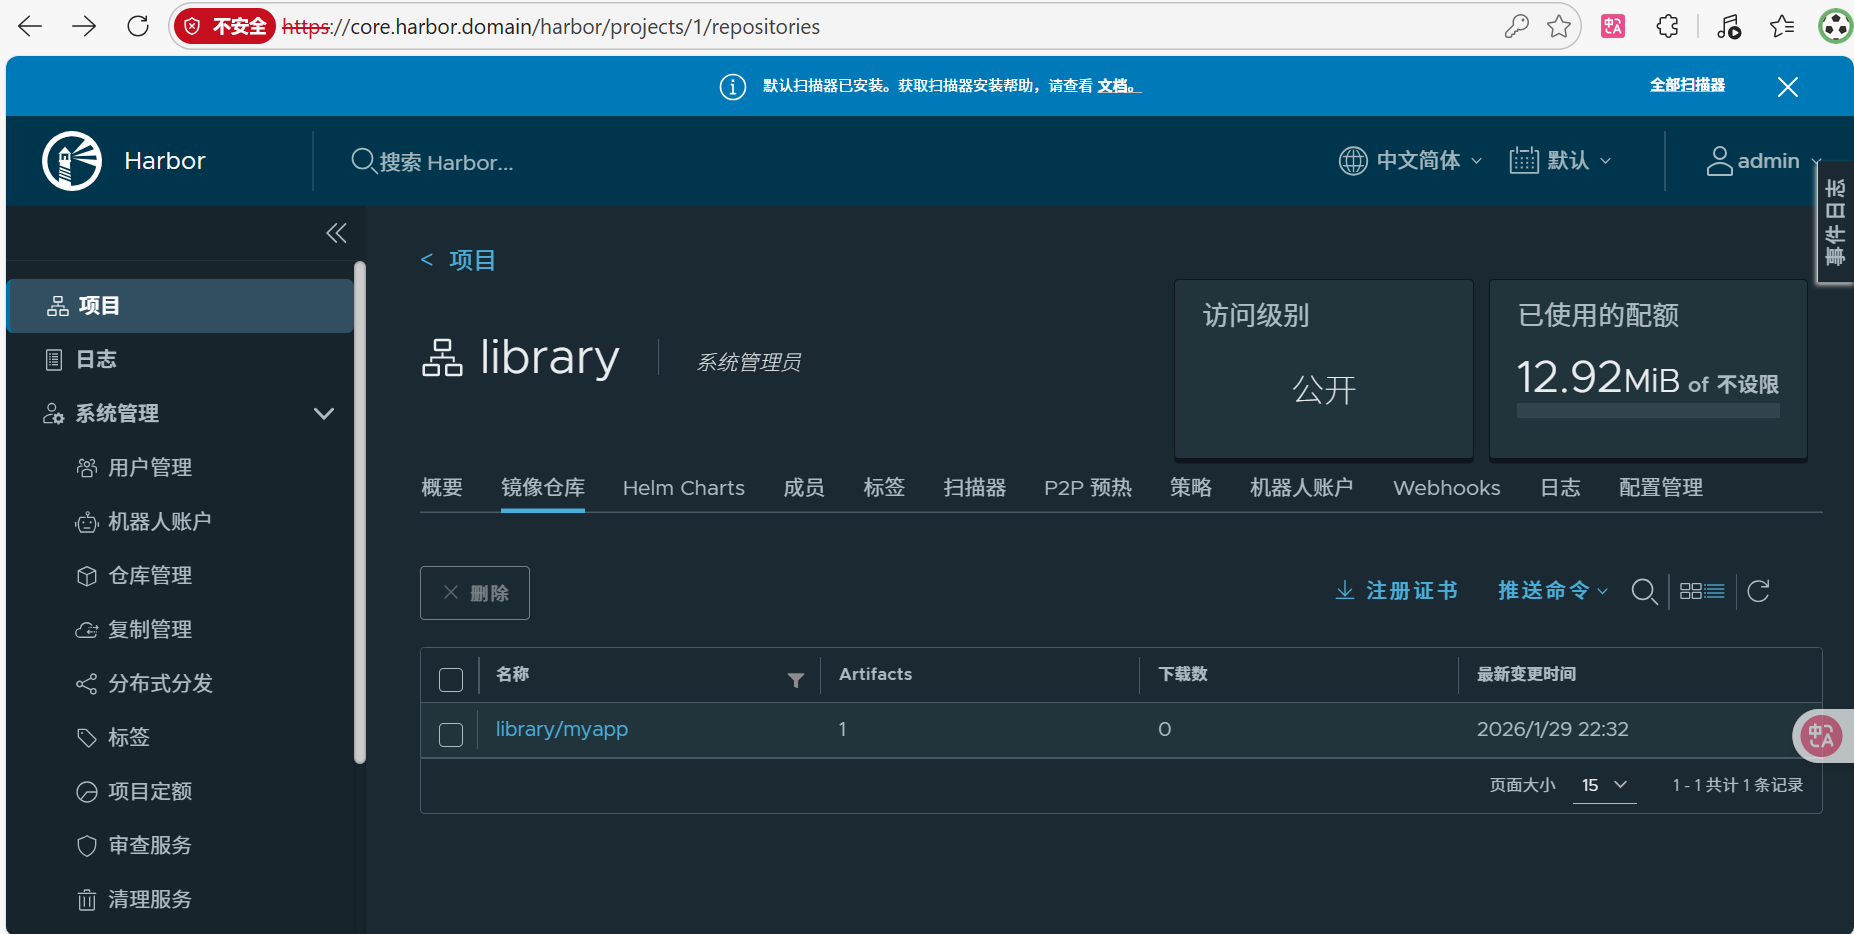Reload the page with browser refresh icon
1854x934 pixels.
pos(138,27)
